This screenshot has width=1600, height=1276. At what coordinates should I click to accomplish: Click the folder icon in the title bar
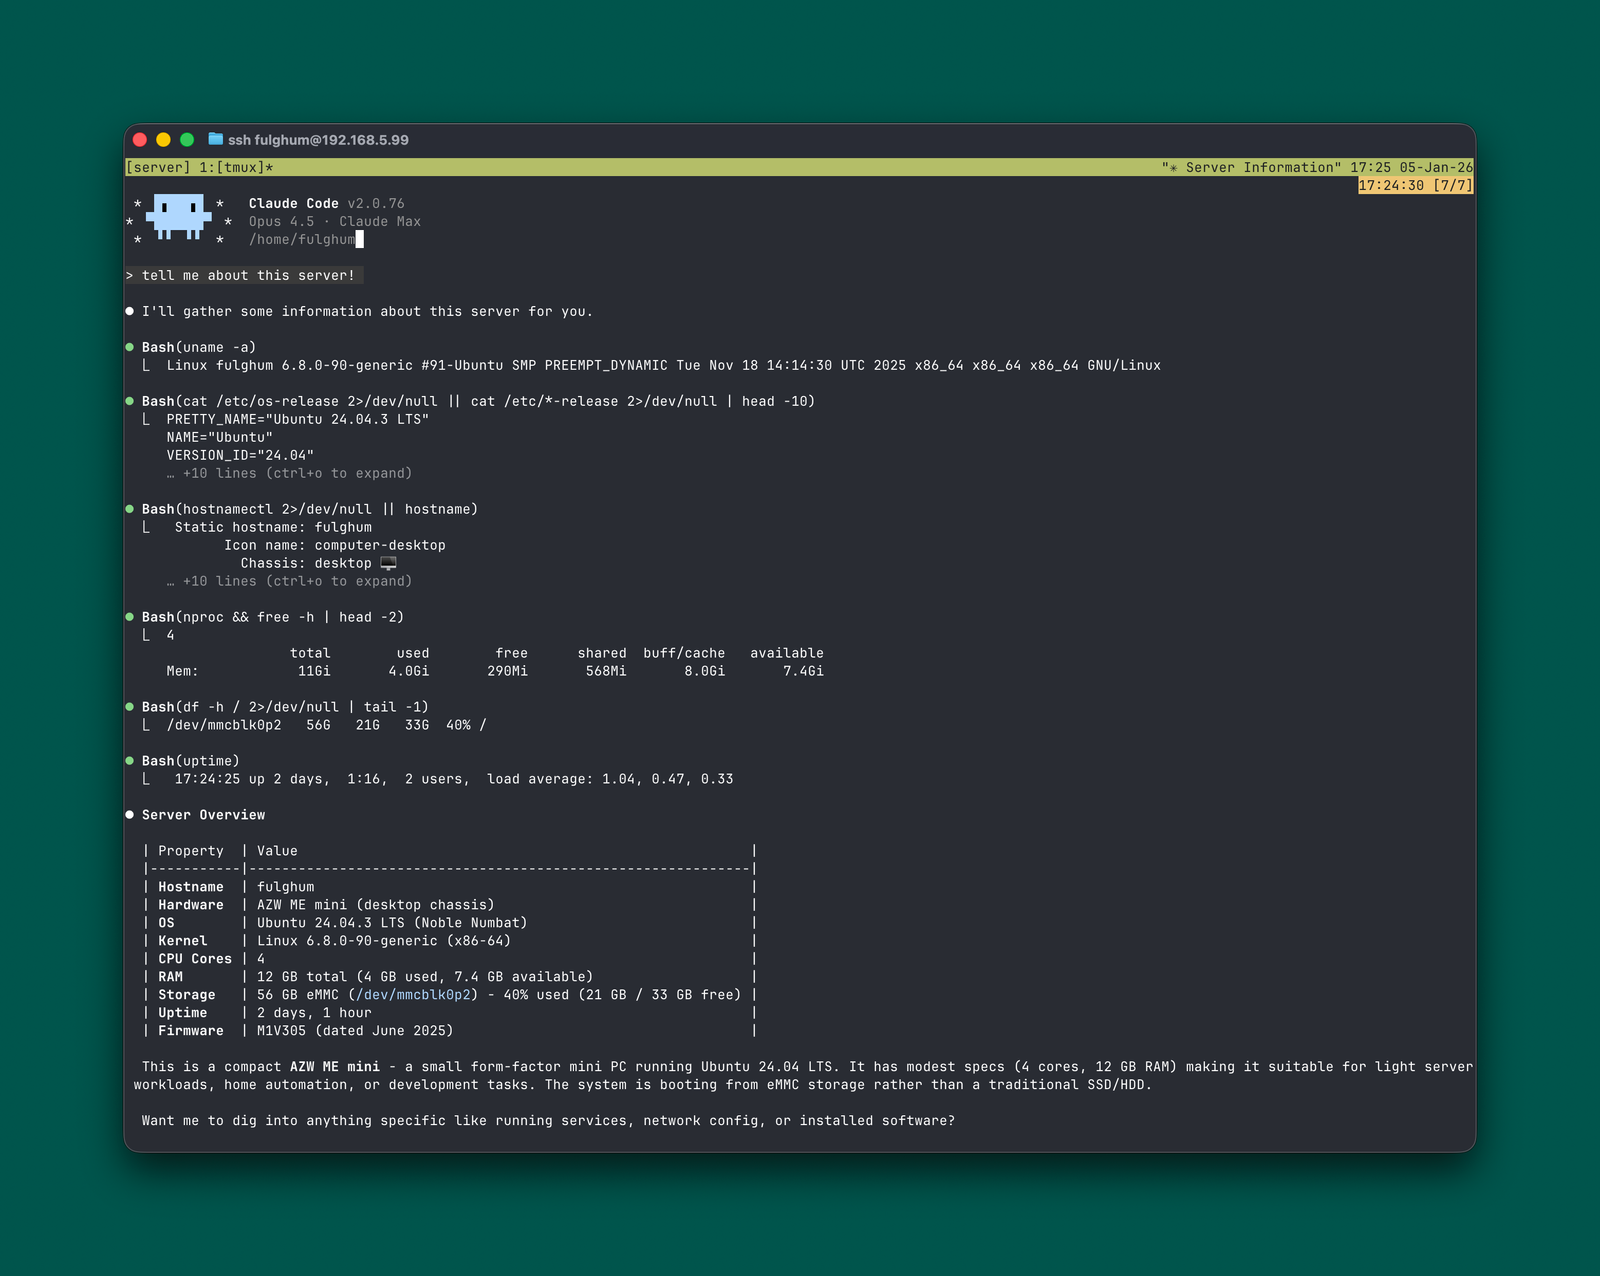[x=213, y=140]
